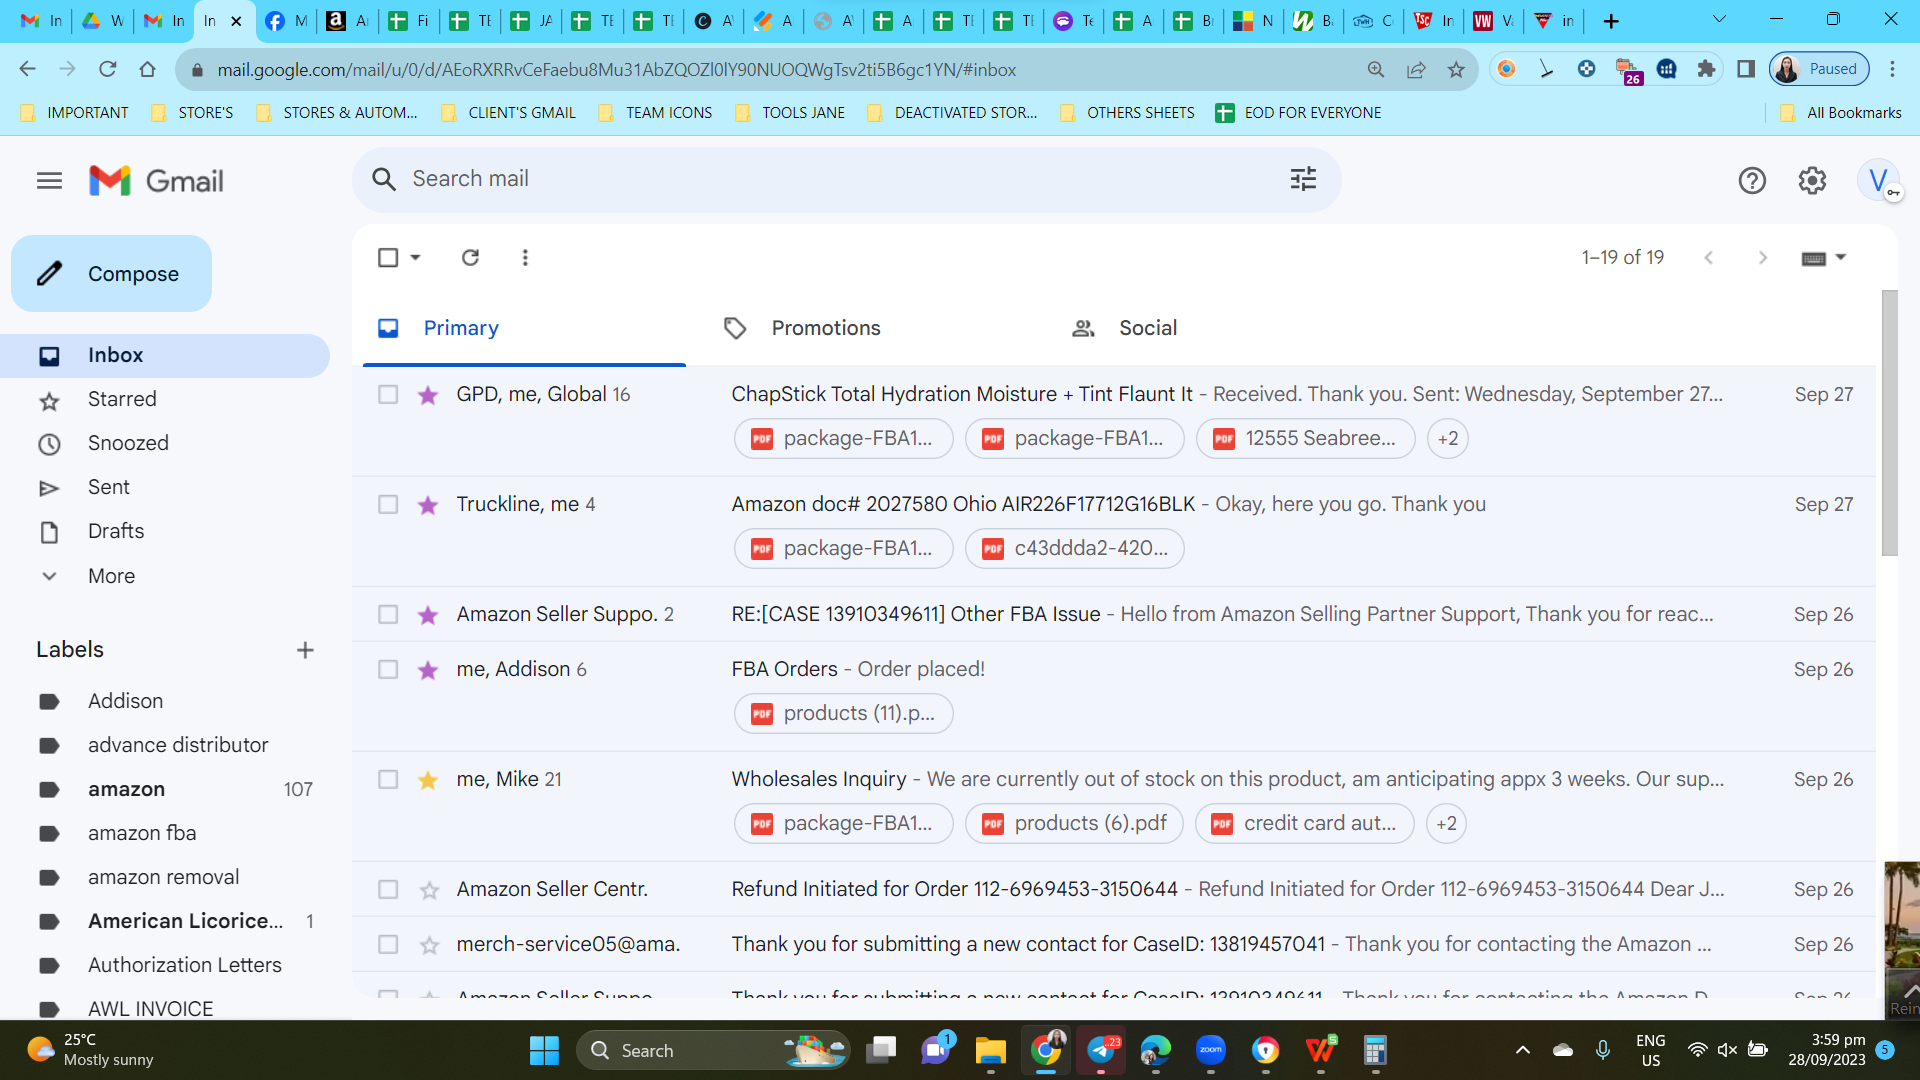Compose a new email
Screen dimensions: 1920x1080
[111, 274]
